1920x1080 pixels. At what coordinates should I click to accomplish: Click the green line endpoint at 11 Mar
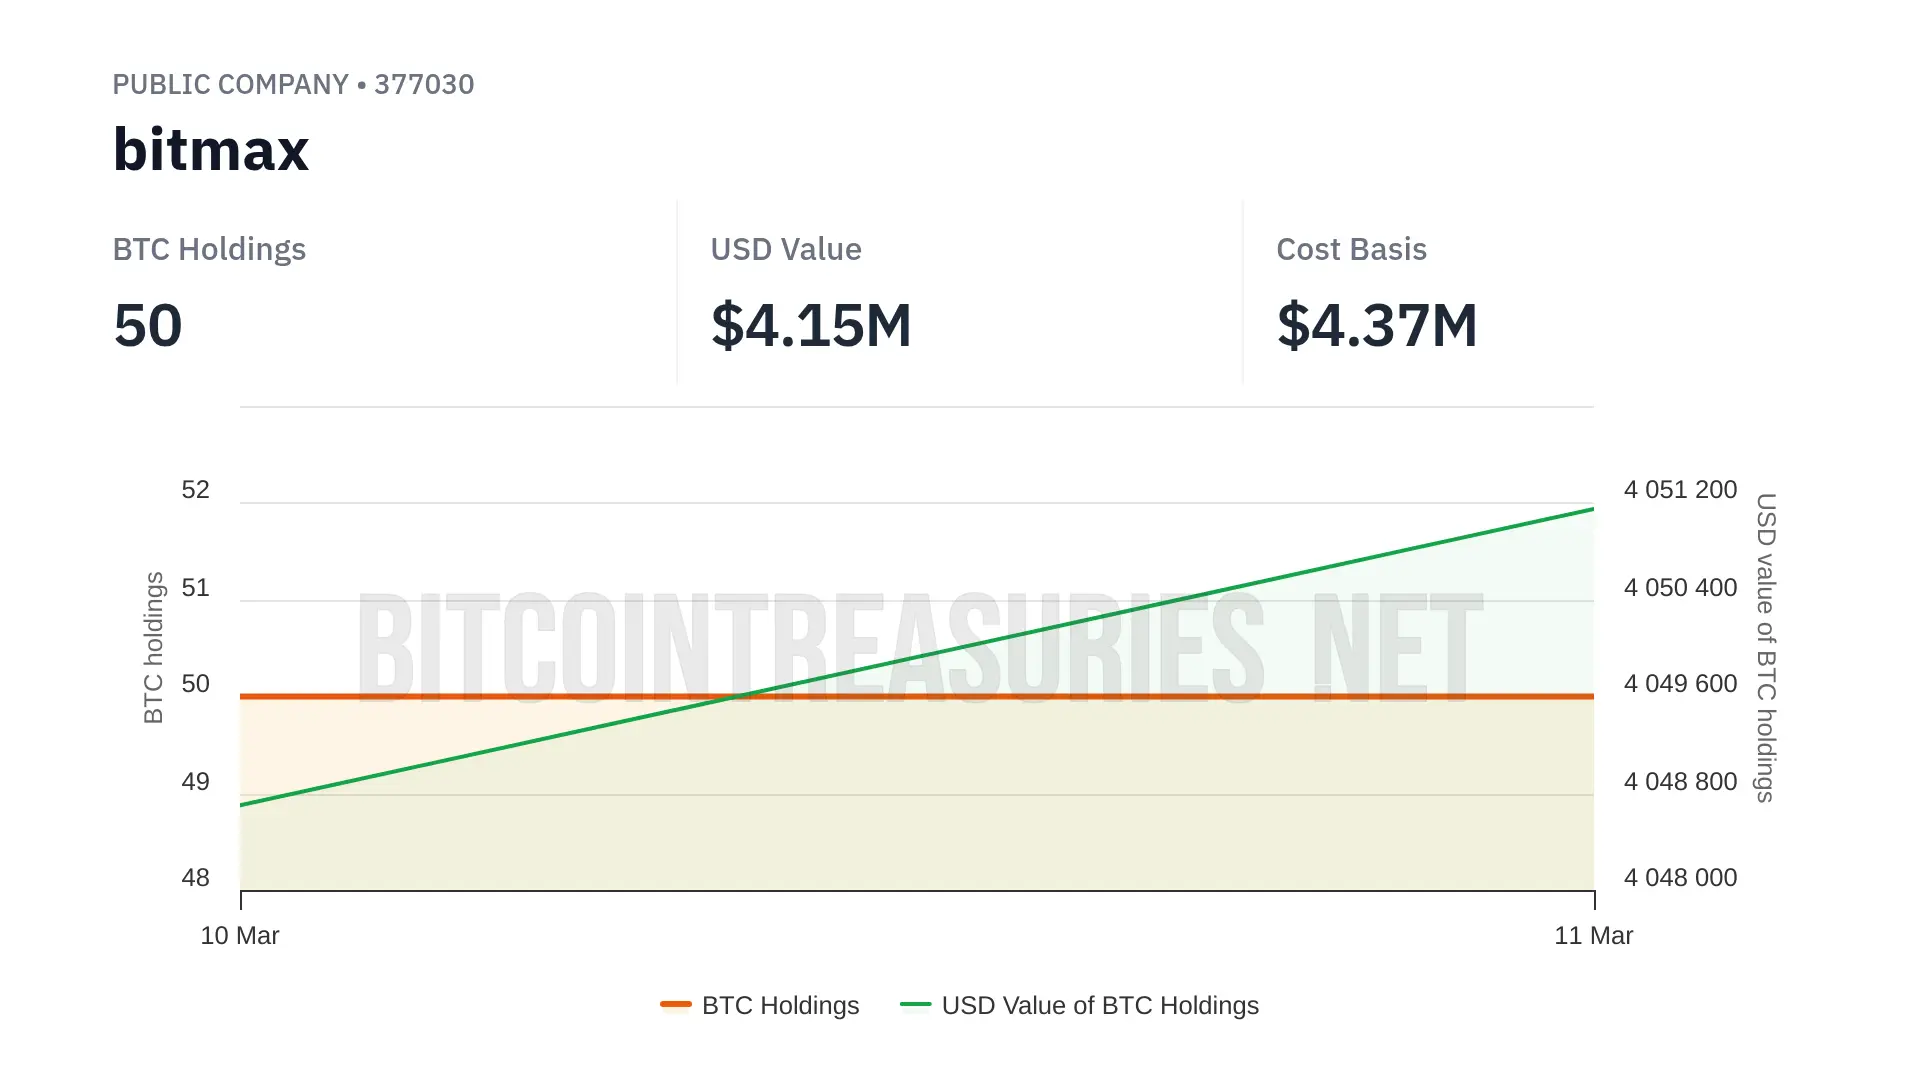1593,509
